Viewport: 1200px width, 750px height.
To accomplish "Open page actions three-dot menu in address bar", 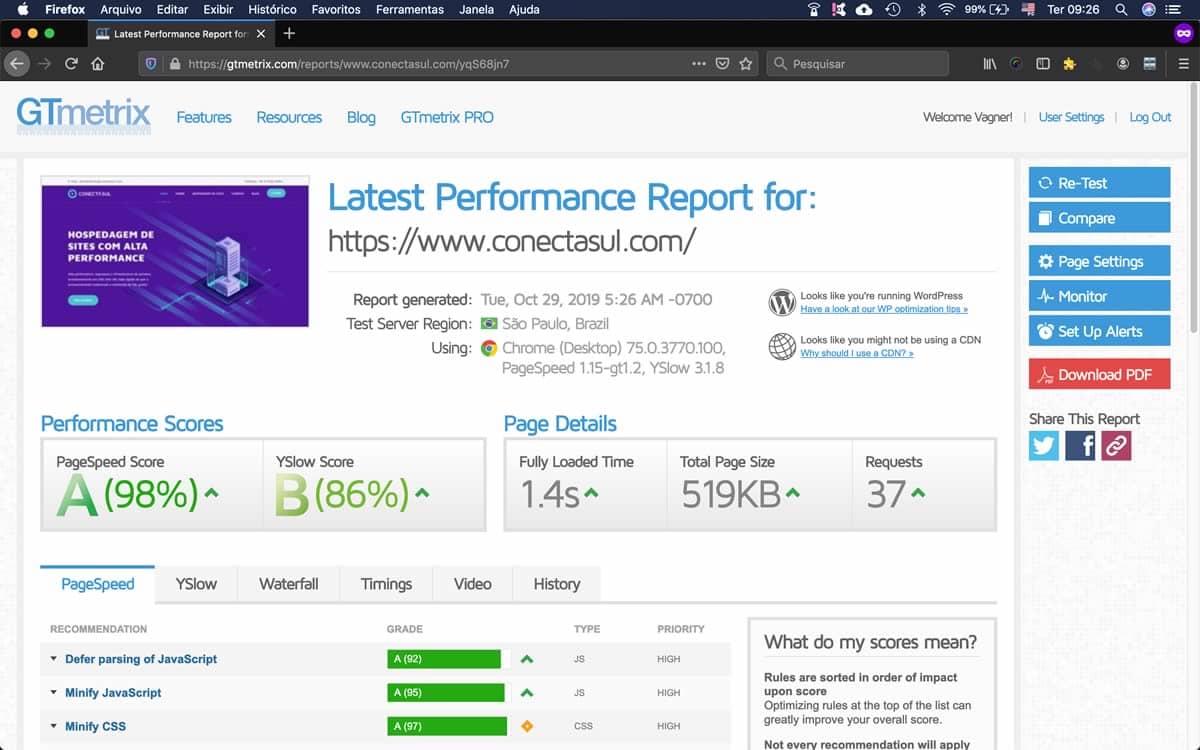I will pos(699,63).
